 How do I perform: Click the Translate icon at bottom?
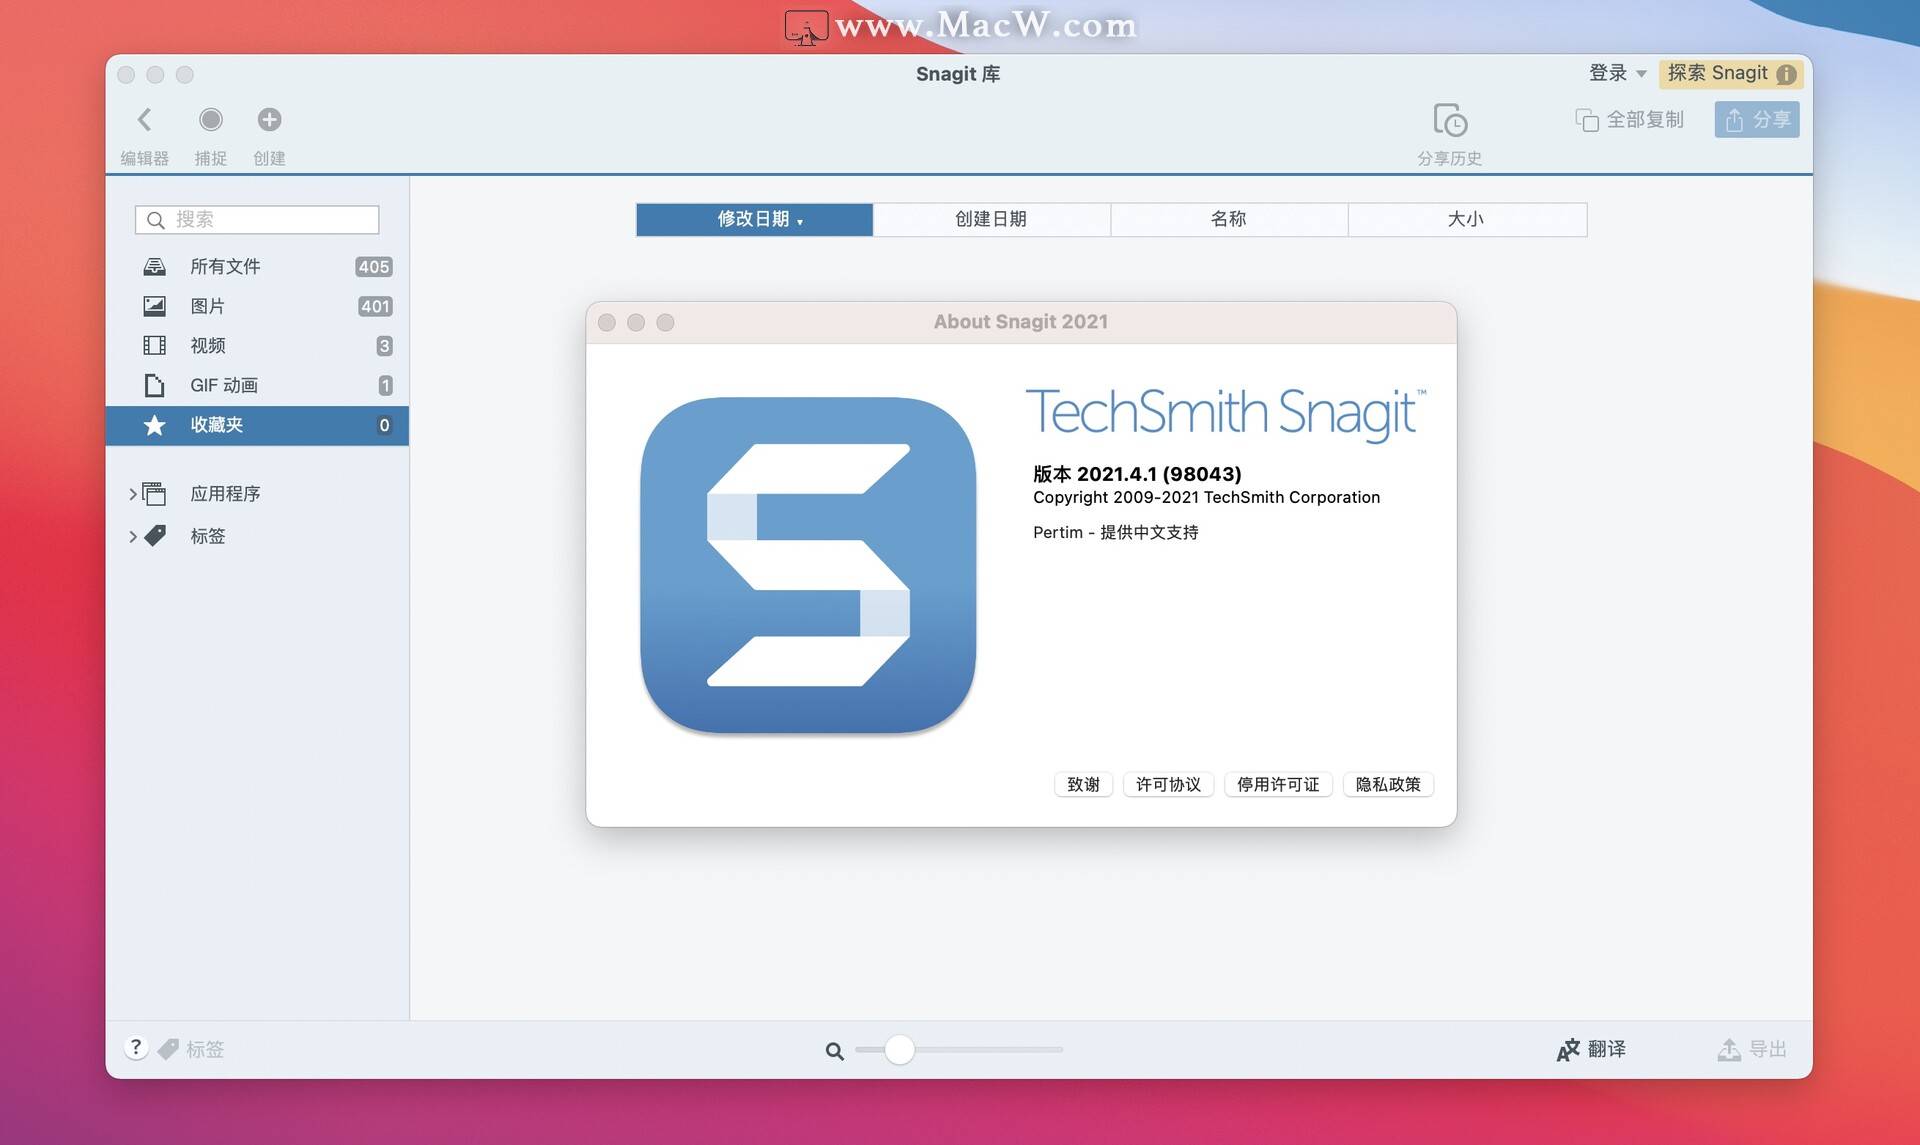(1568, 1049)
